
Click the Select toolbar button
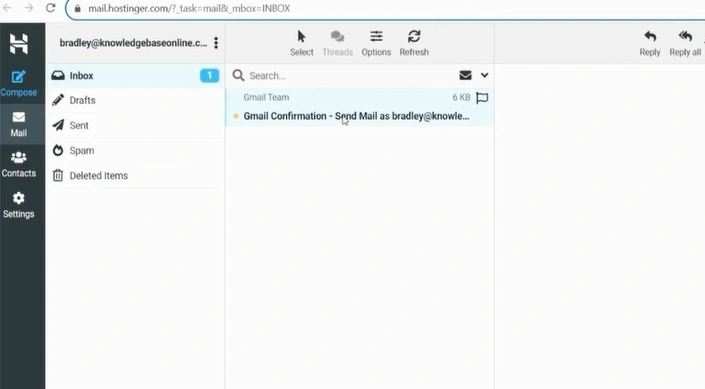(x=302, y=43)
